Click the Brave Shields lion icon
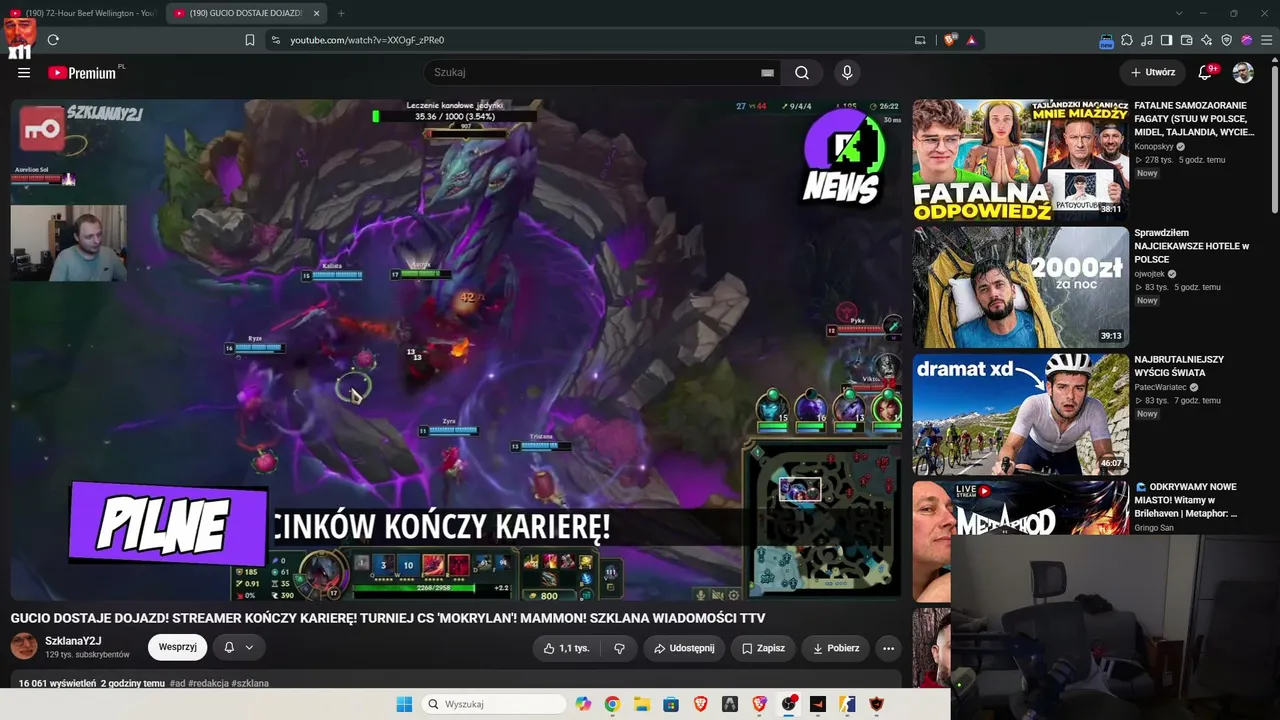Screen dimensions: 1280x720 click(x=949, y=40)
